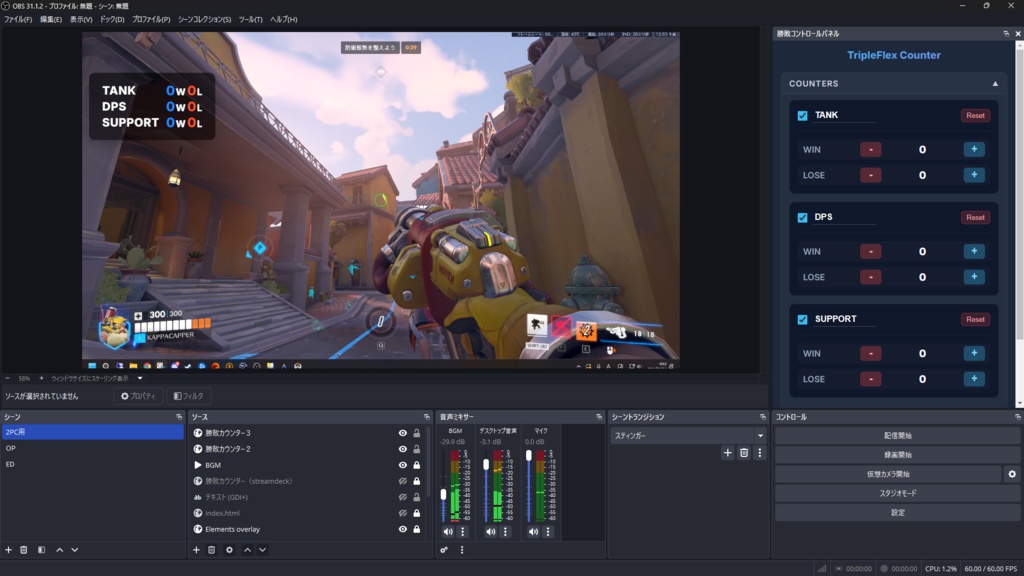Uncheck the TANK counter checkbox
This screenshot has height=576, width=1024.
tap(803, 116)
